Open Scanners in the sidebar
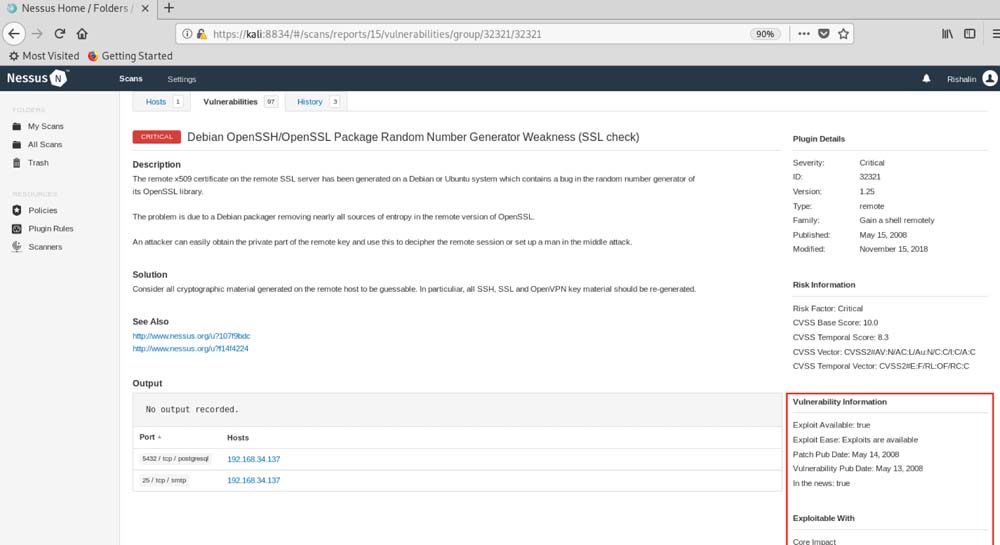The height and width of the screenshot is (545, 1000). 45,247
